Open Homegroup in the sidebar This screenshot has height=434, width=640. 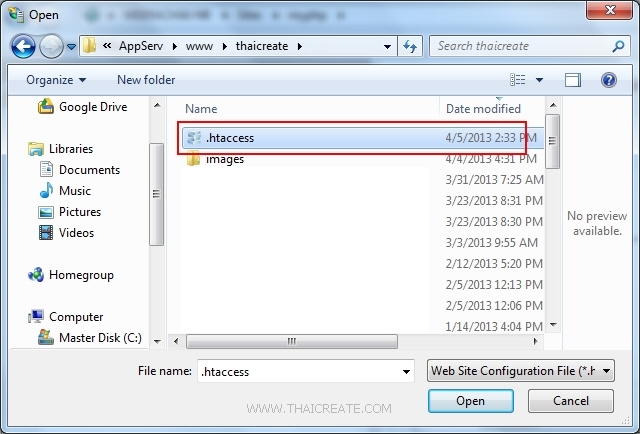pos(71,275)
